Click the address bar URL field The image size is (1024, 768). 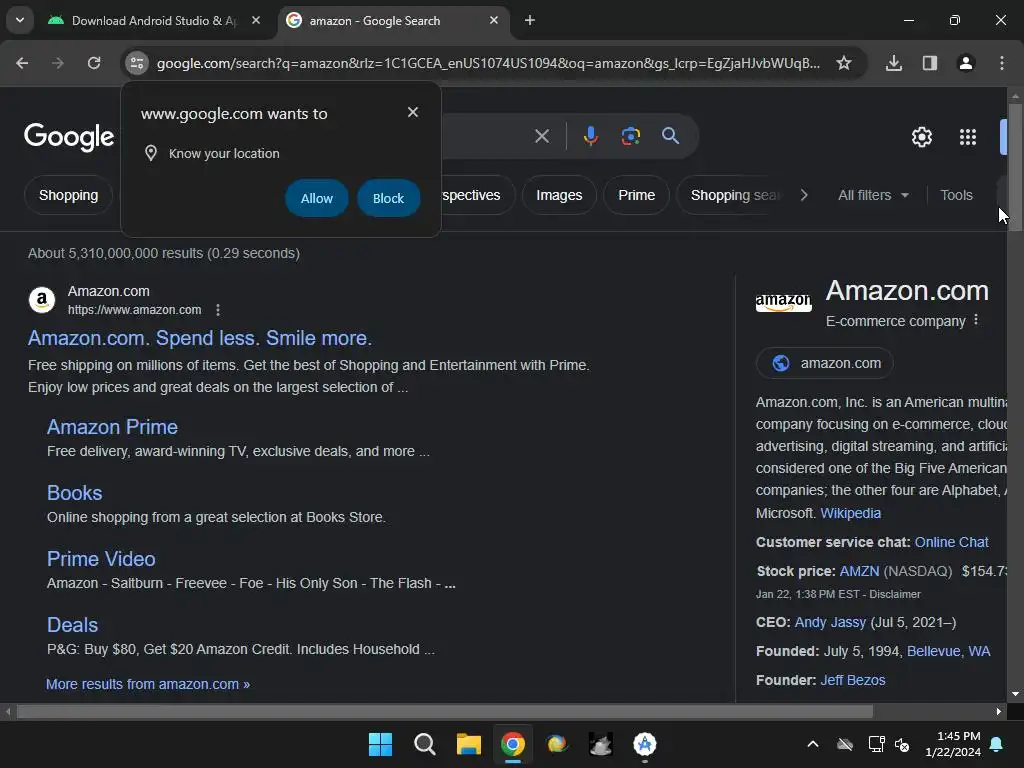pyautogui.click(x=488, y=63)
